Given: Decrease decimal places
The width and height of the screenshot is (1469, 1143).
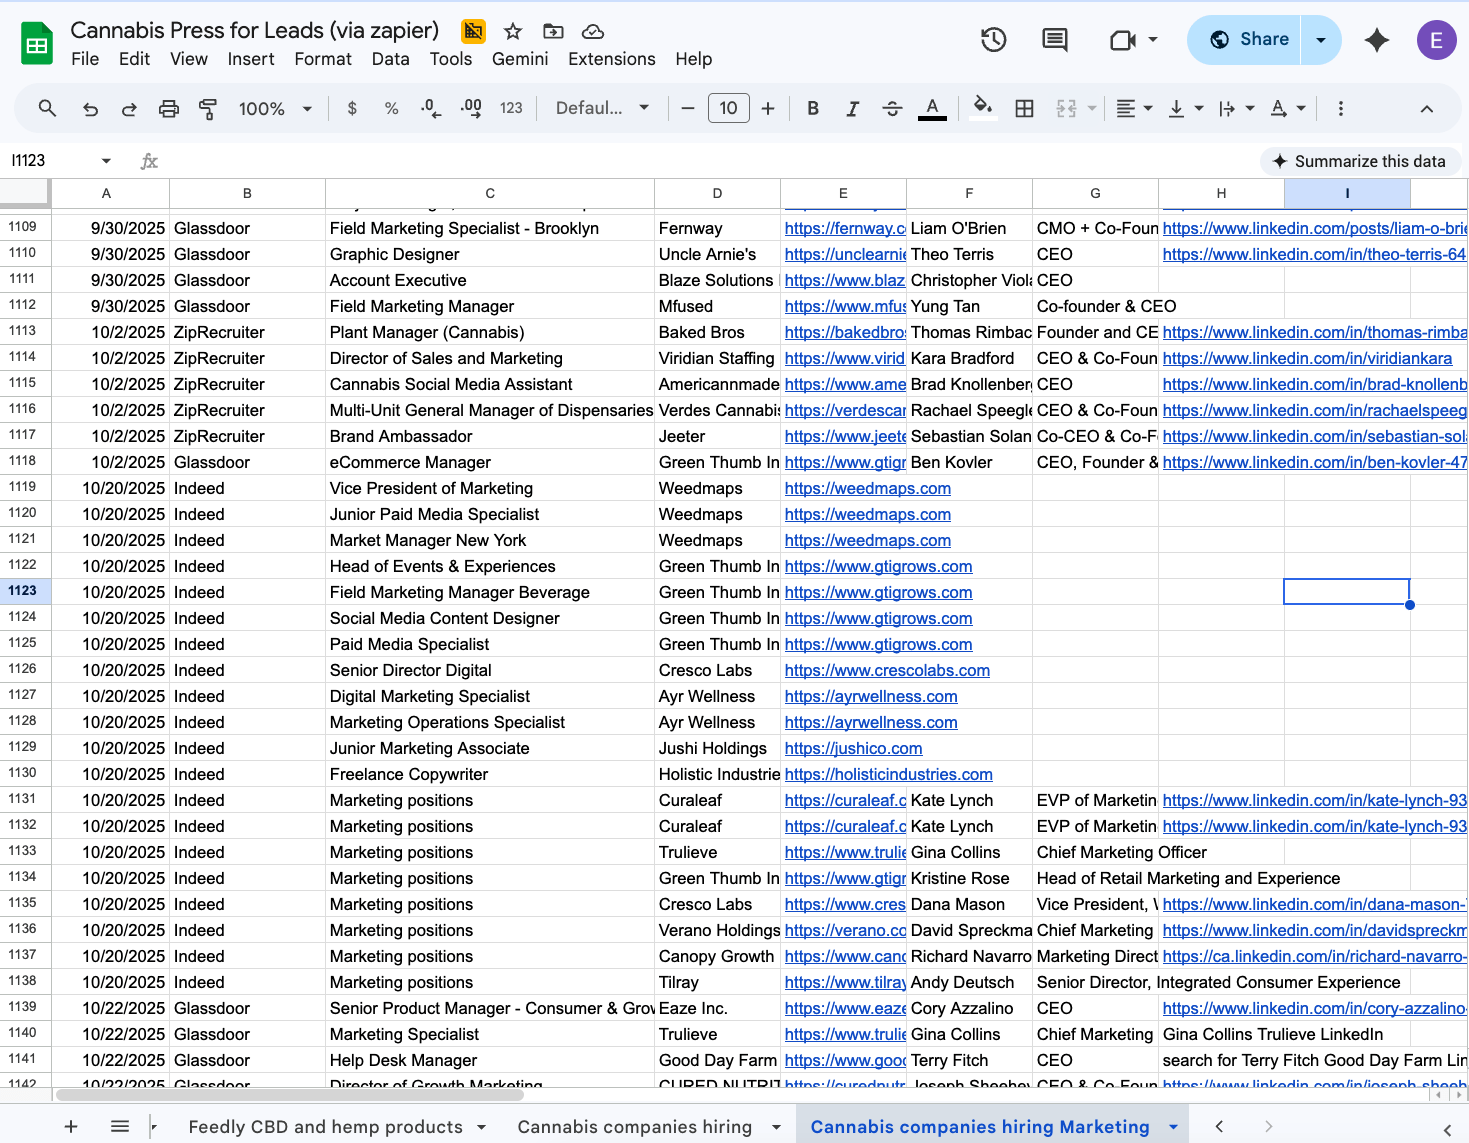Looking at the screenshot, I should coord(431,108).
